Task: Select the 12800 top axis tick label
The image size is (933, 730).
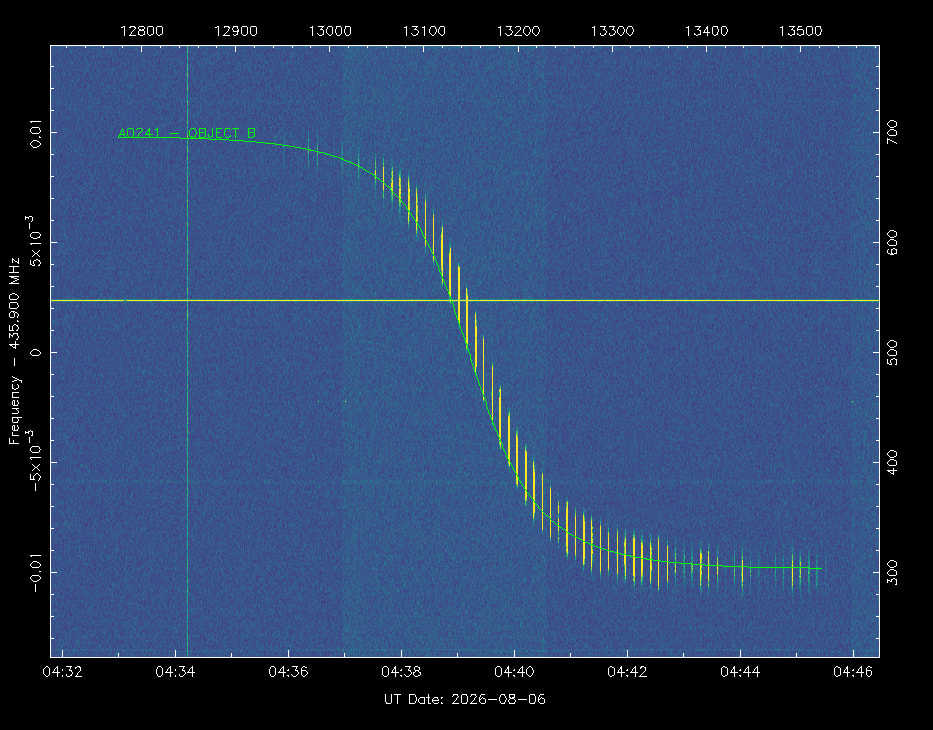Action: coord(142,31)
